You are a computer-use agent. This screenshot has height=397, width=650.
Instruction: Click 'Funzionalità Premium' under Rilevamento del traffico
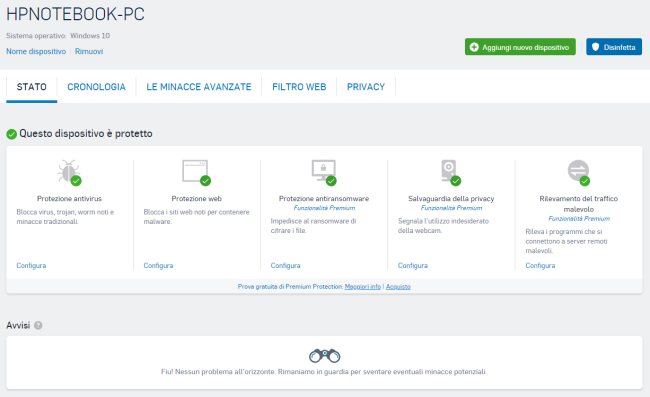pos(579,218)
